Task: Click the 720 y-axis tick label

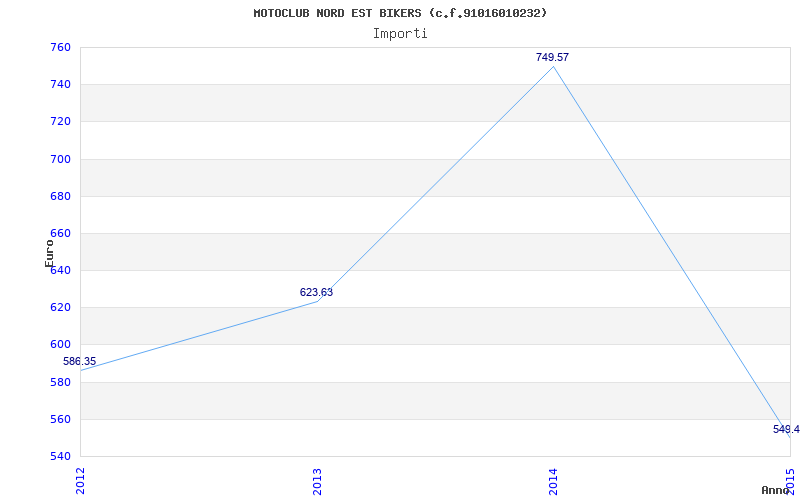Action: (60, 122)
